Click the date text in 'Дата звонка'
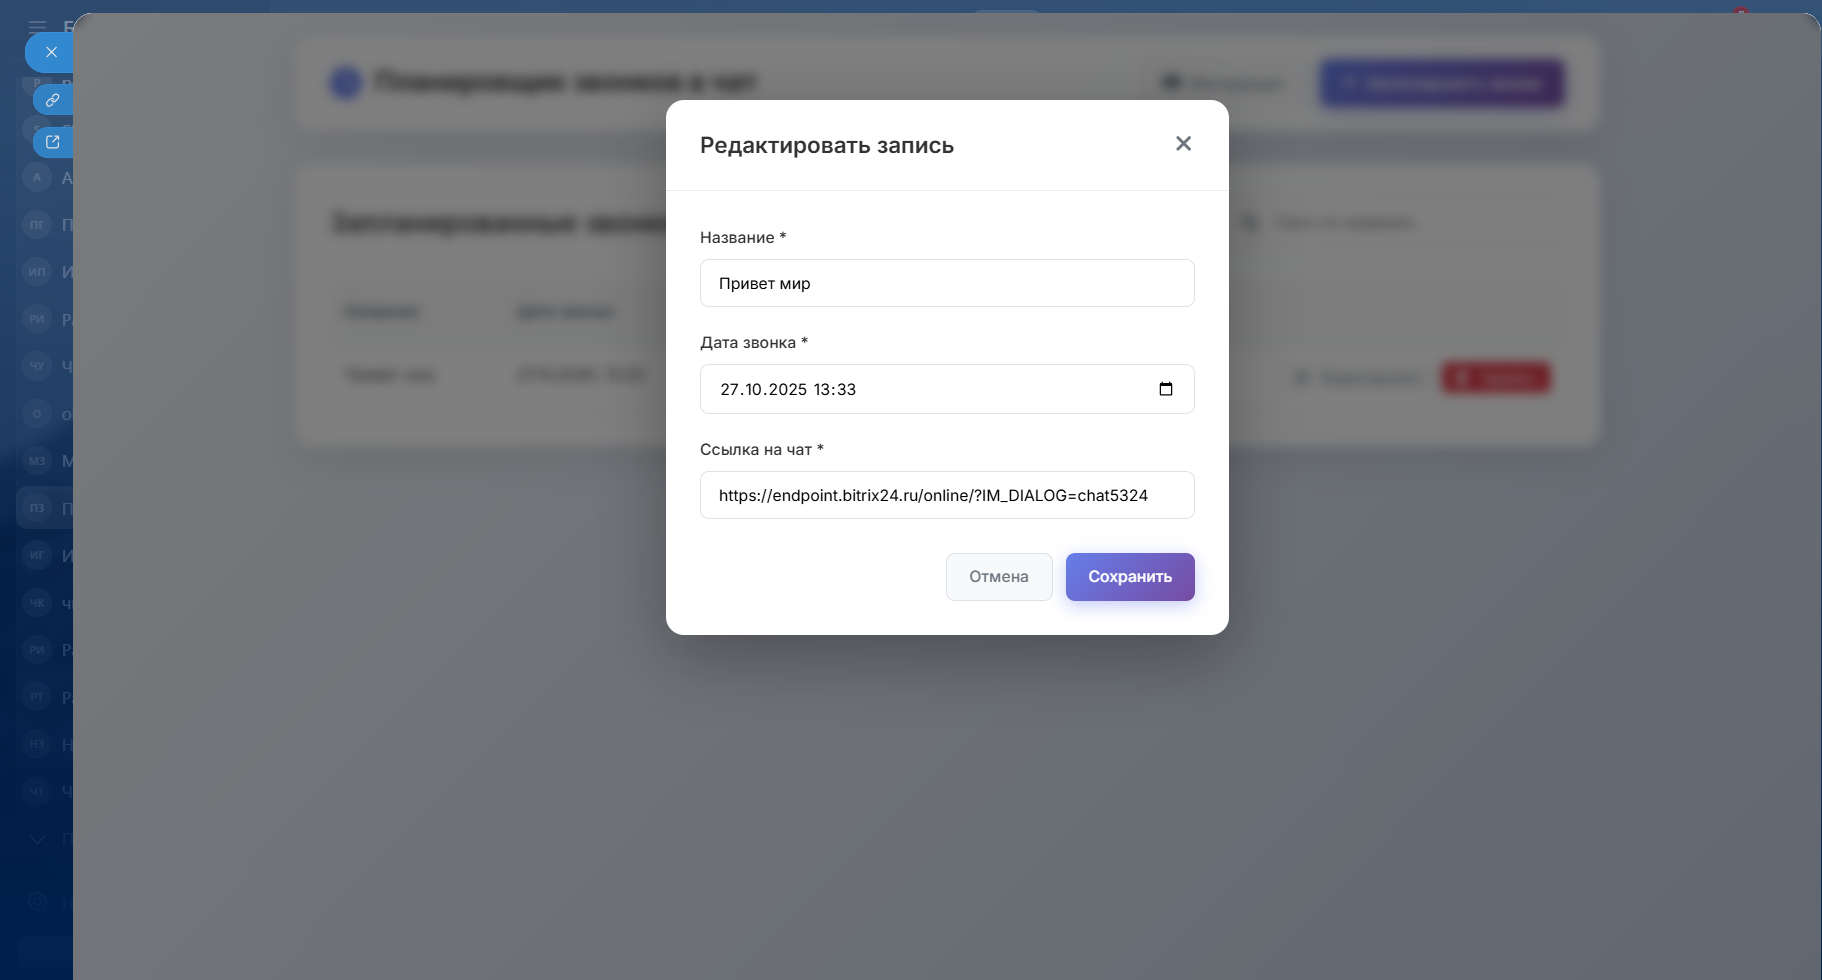Viewport: 1822px width, 980px height. click(x=788, y=389)
